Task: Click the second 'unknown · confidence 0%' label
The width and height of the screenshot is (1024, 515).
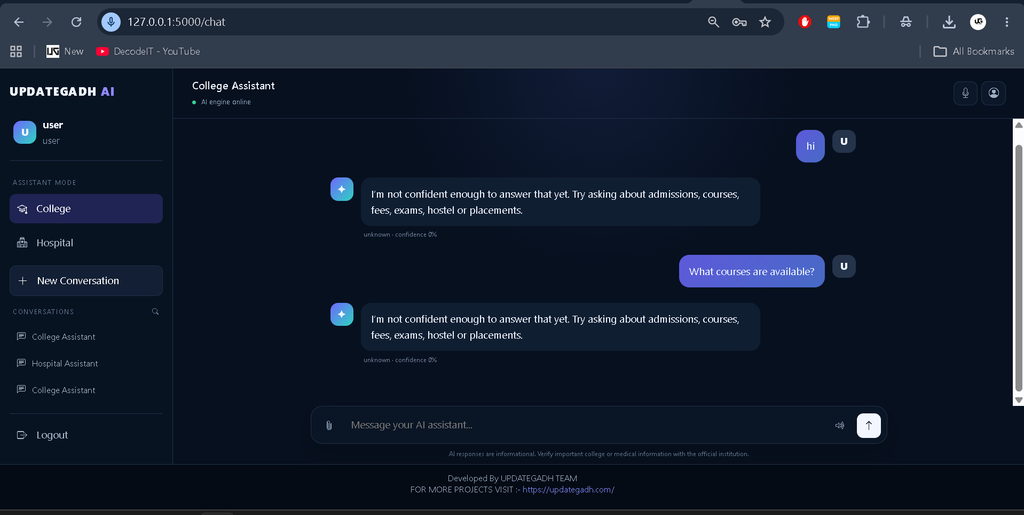Action: pyautogui.click(x=400, y=360)
